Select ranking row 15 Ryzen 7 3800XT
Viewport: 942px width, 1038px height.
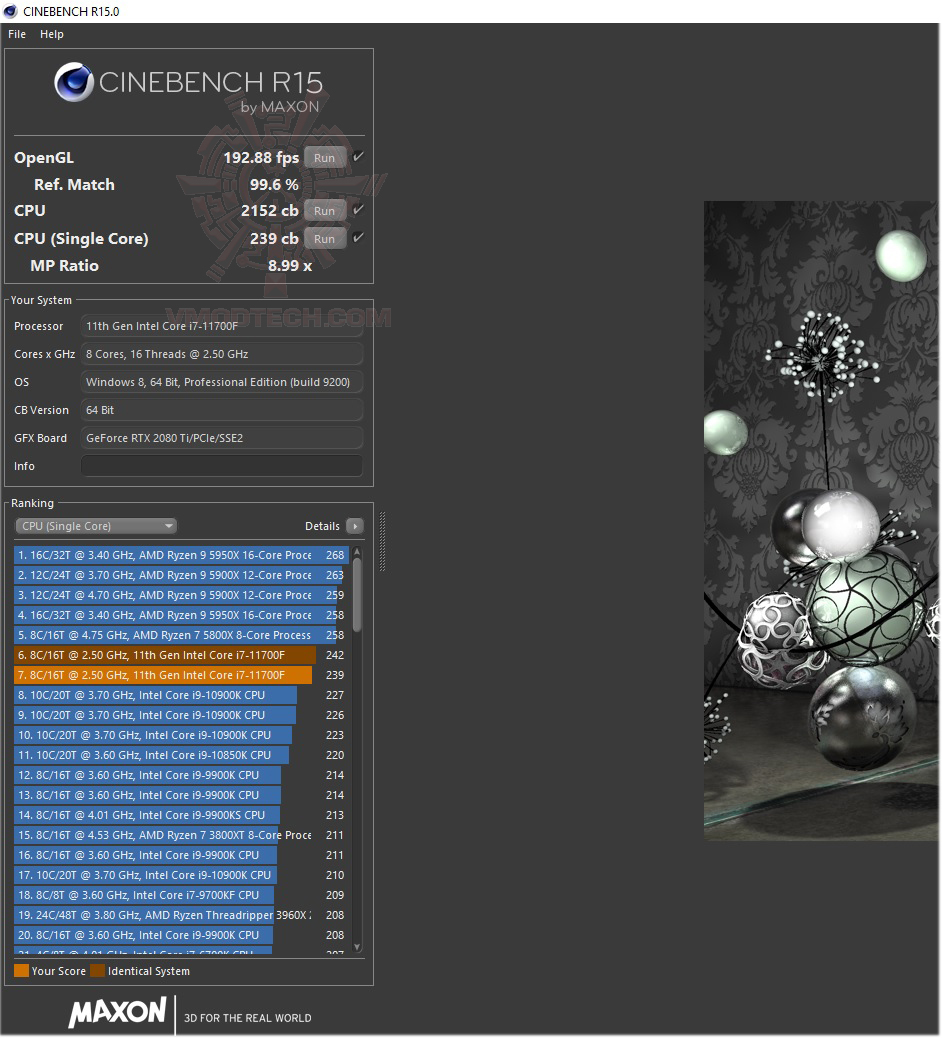(181, 835)
